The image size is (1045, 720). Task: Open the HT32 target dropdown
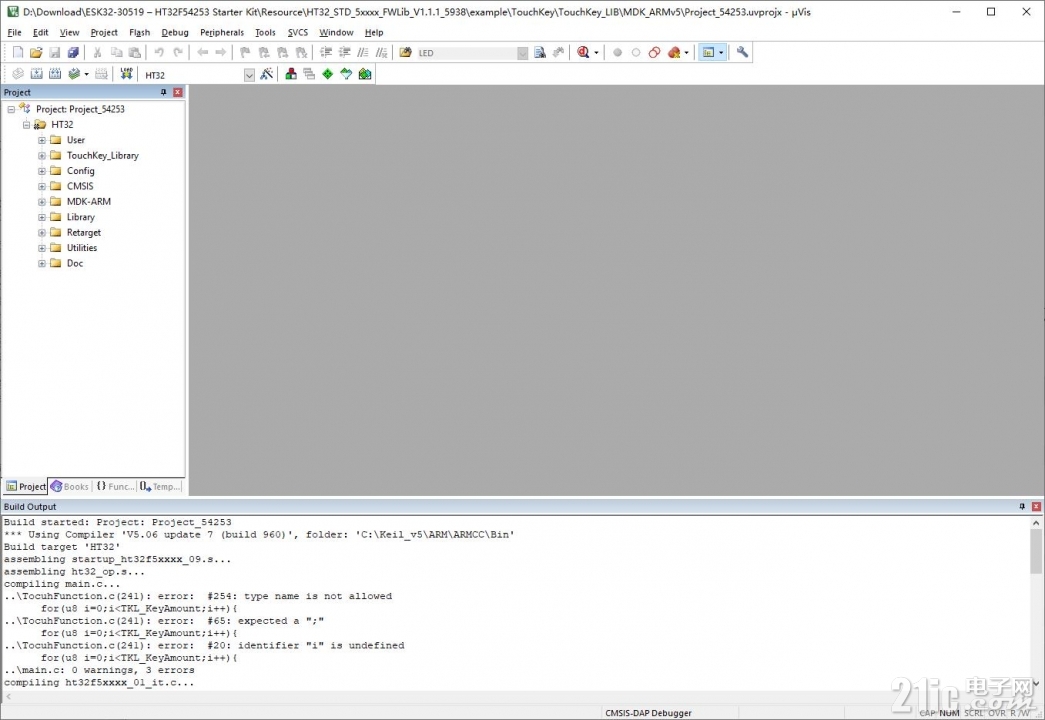[x=249, y=75]
